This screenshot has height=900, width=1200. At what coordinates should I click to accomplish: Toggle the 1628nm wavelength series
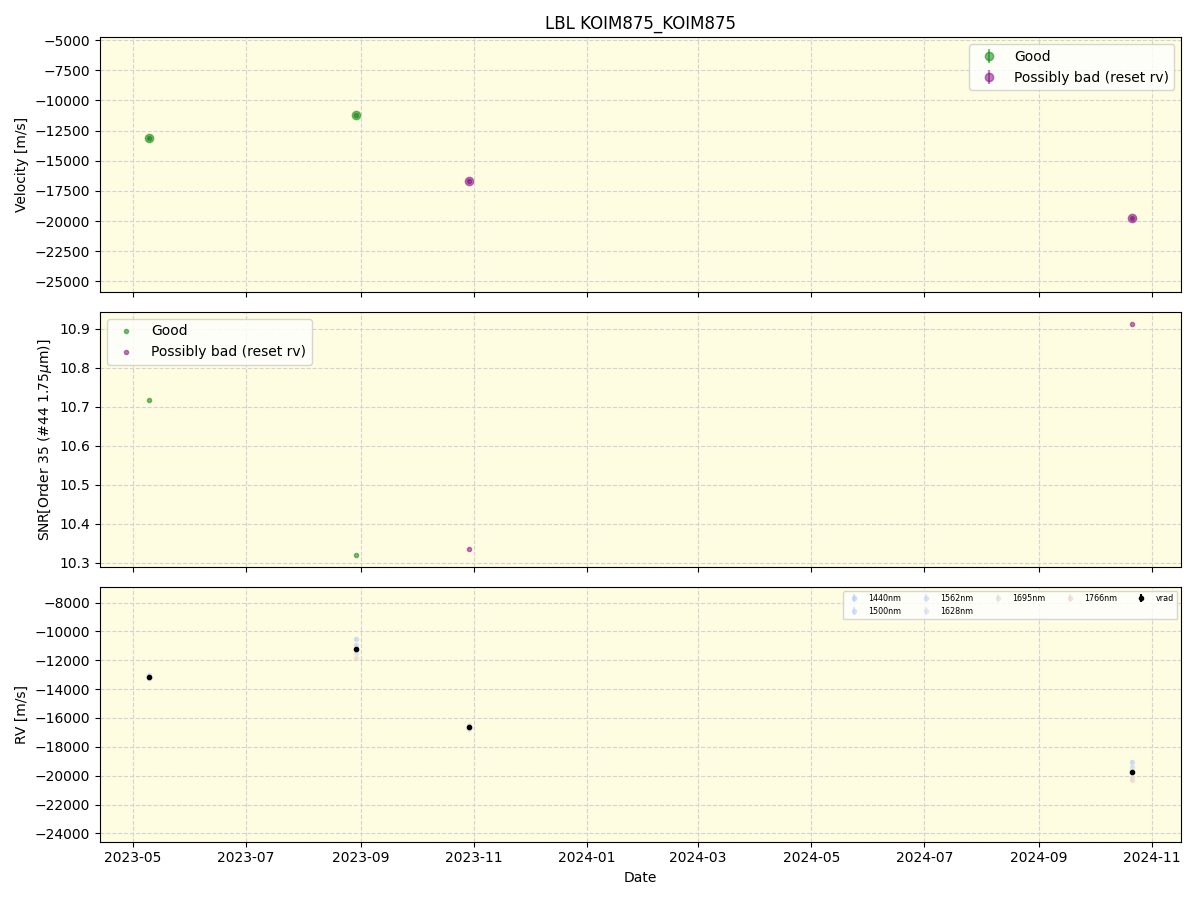pyautogui.click(x=925, y=610)
